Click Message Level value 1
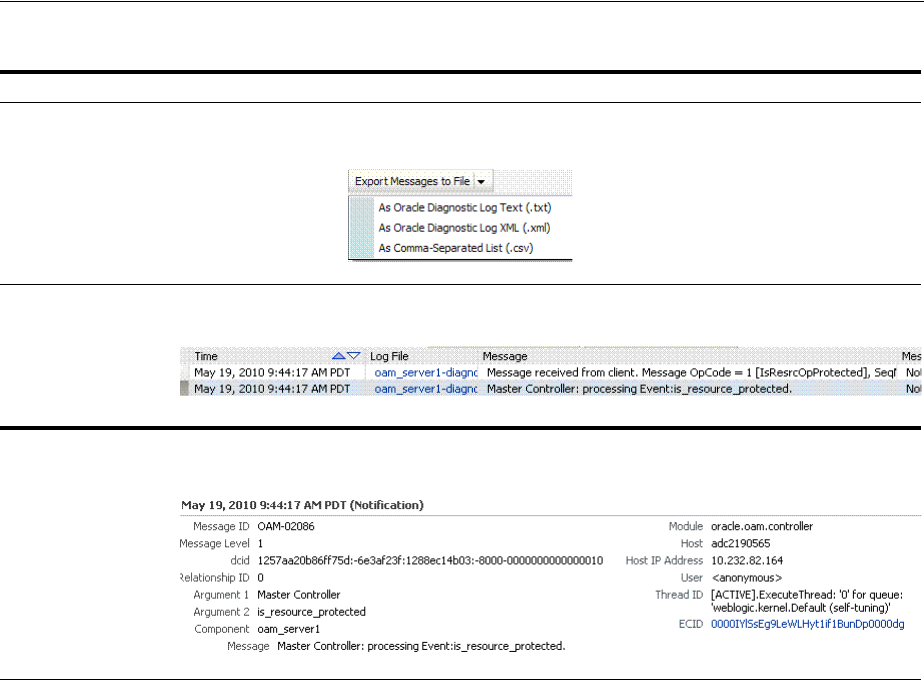924x680 pixels. 260,543
